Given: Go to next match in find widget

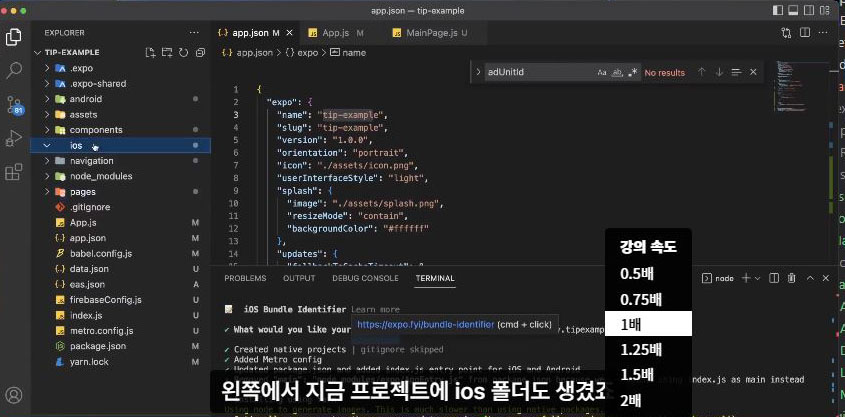Looking at the screenshot, I should (x=719, y=72).
